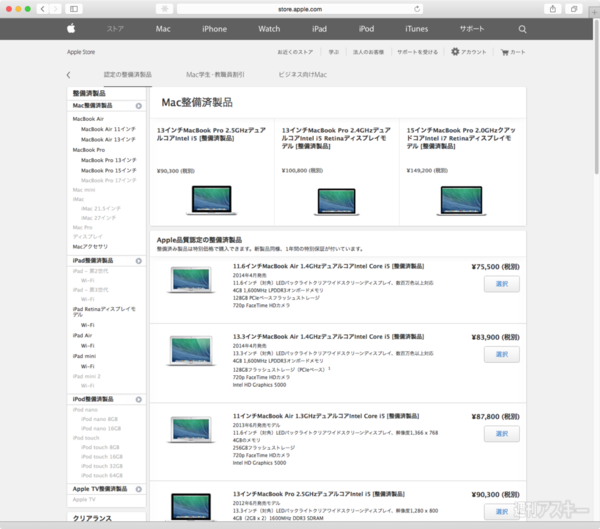The width and height of the screenshot is (600, 529).
Task: Open featured 15インチMacBook Pro 2.0GHz card title
Action: tap(461, 138)
